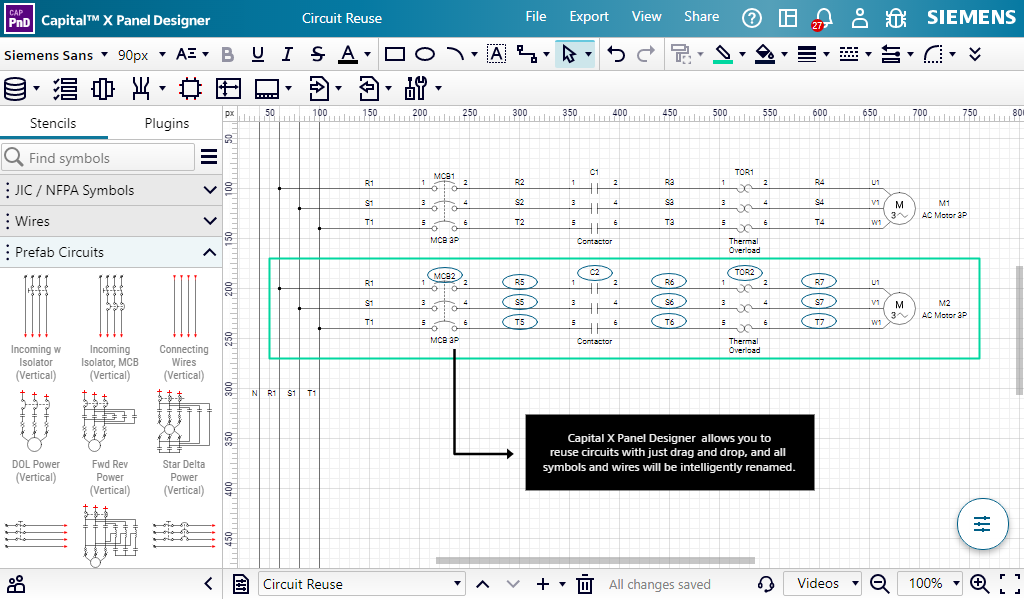Click the chip component icon
Screen dimensions: 1025x601
(x=190, y=88)
